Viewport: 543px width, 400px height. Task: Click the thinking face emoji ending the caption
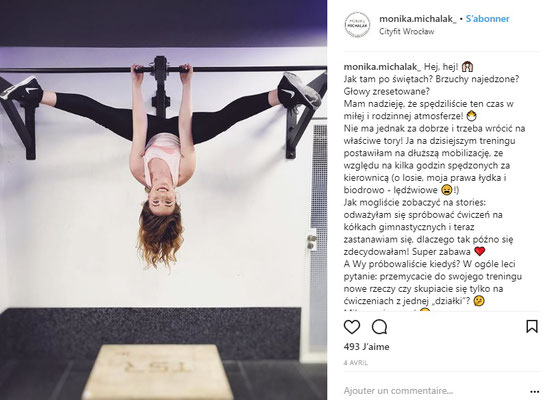point(479,301)
